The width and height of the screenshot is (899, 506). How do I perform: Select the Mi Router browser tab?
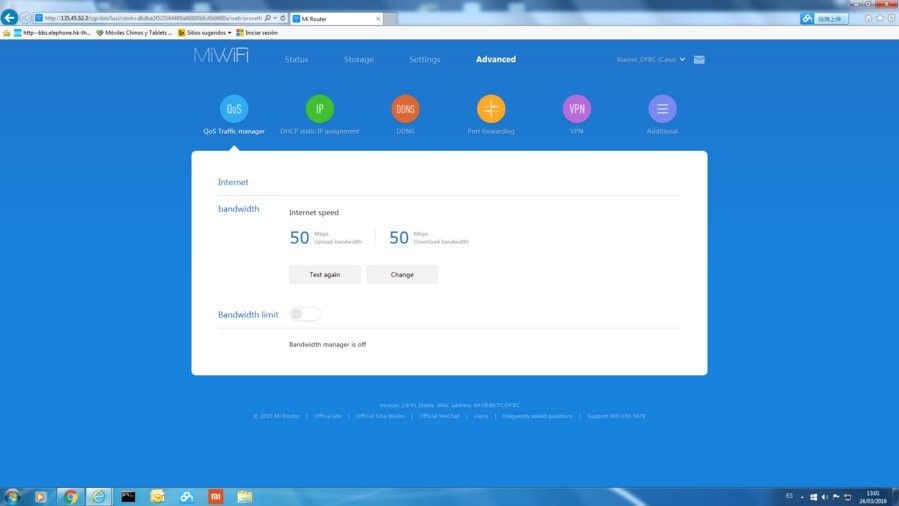pos(336,19)
